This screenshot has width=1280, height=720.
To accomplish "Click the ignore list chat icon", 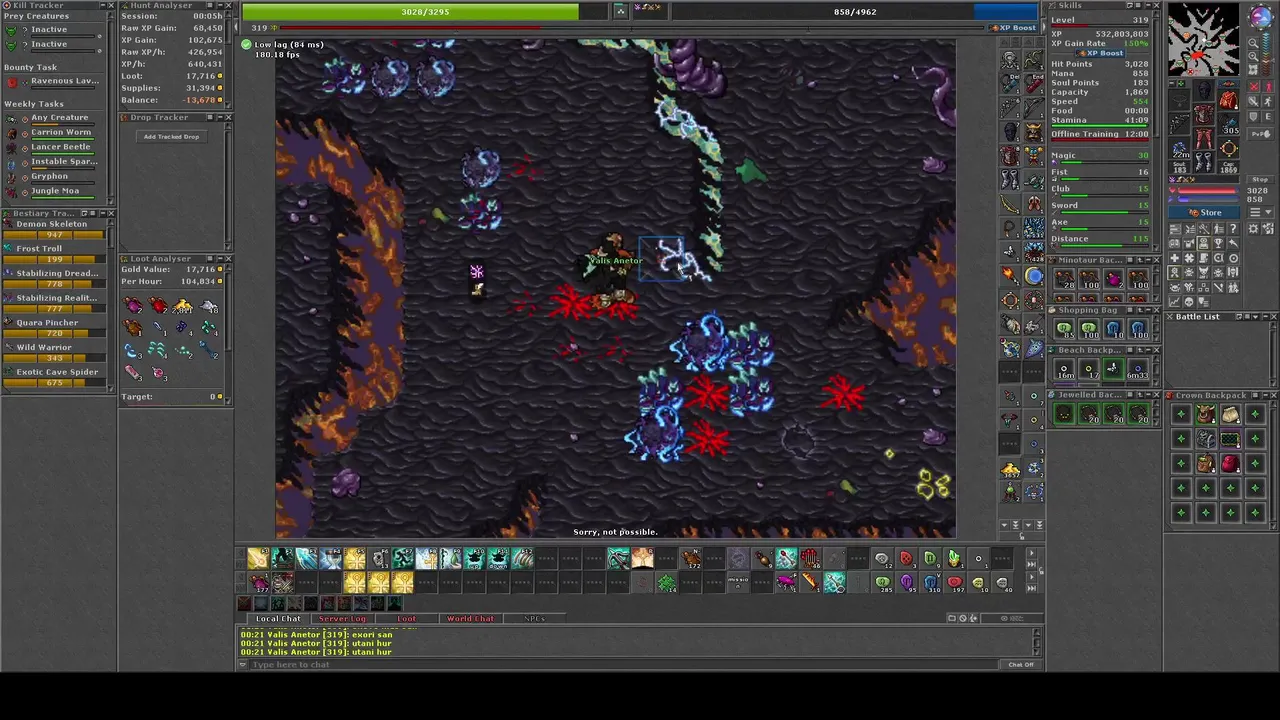I will click(963, 618).
